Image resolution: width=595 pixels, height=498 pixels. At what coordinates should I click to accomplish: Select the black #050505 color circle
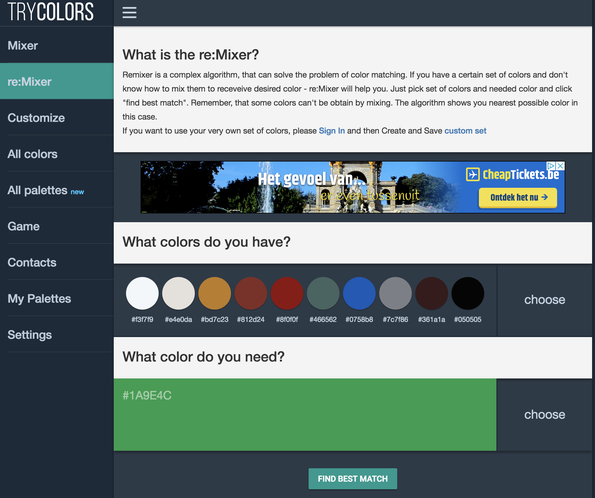[468, 293]
